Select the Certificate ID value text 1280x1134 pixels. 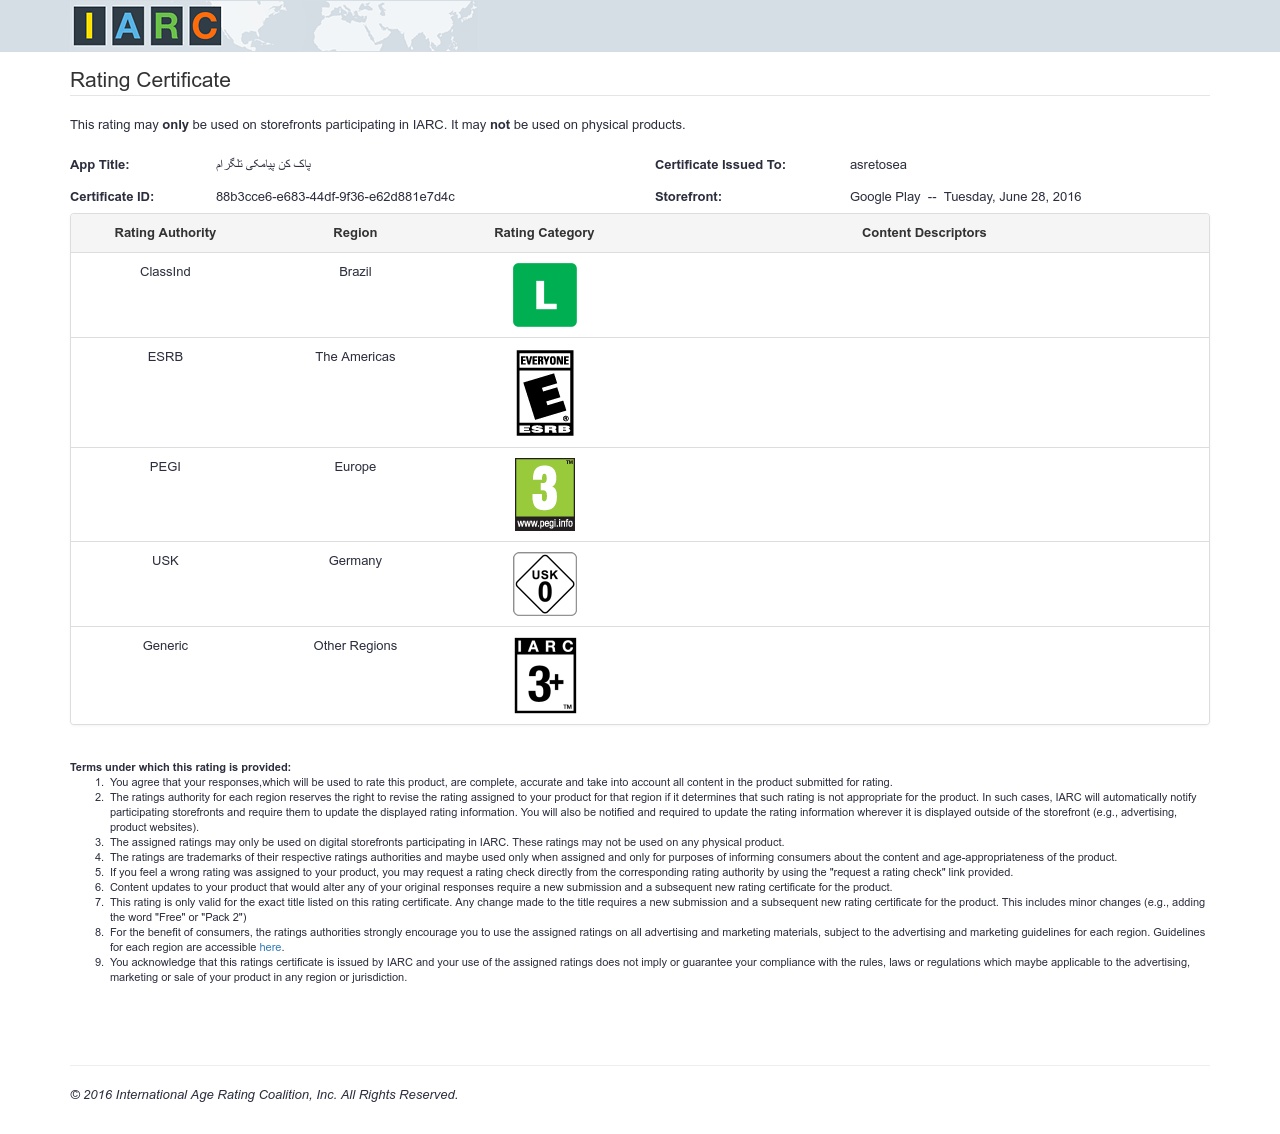point(335,197)
